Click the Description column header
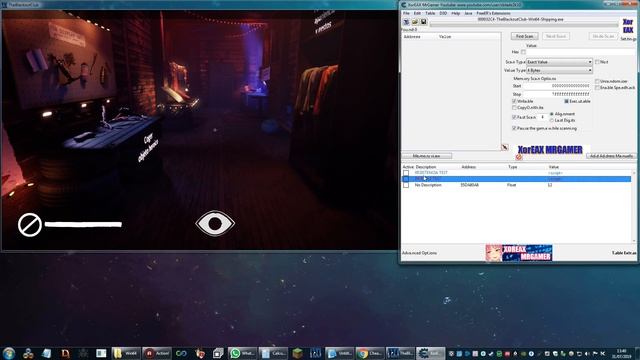 (426, 167)
